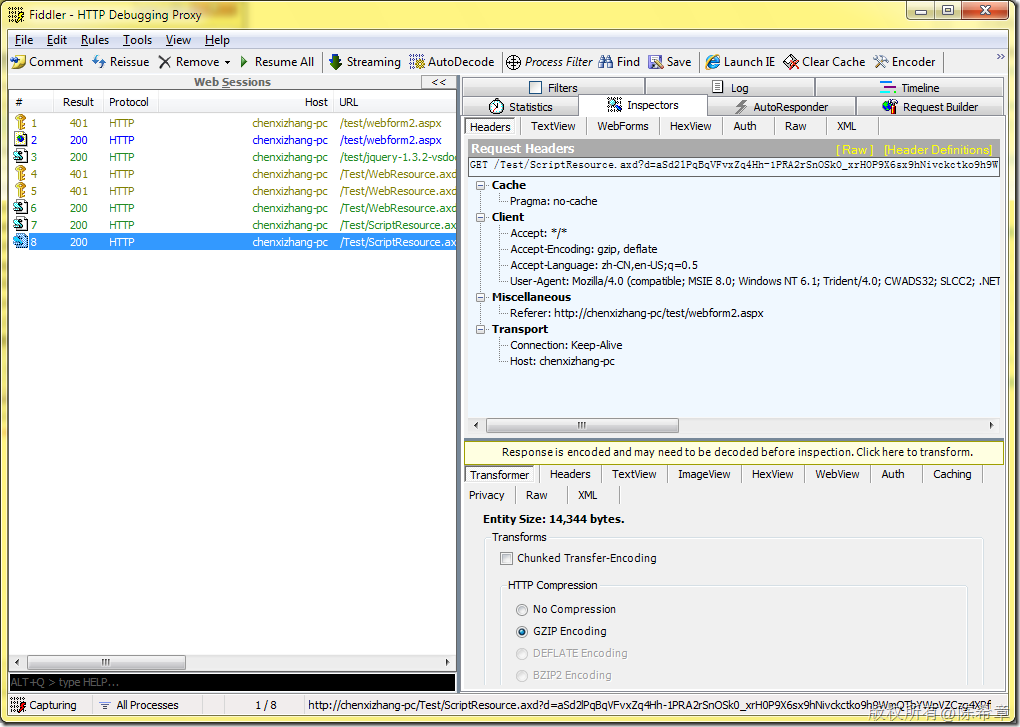The width and height of the screenshot is (1020, 727).
Task: Open the Tools menu
Action: click(137, 40)
